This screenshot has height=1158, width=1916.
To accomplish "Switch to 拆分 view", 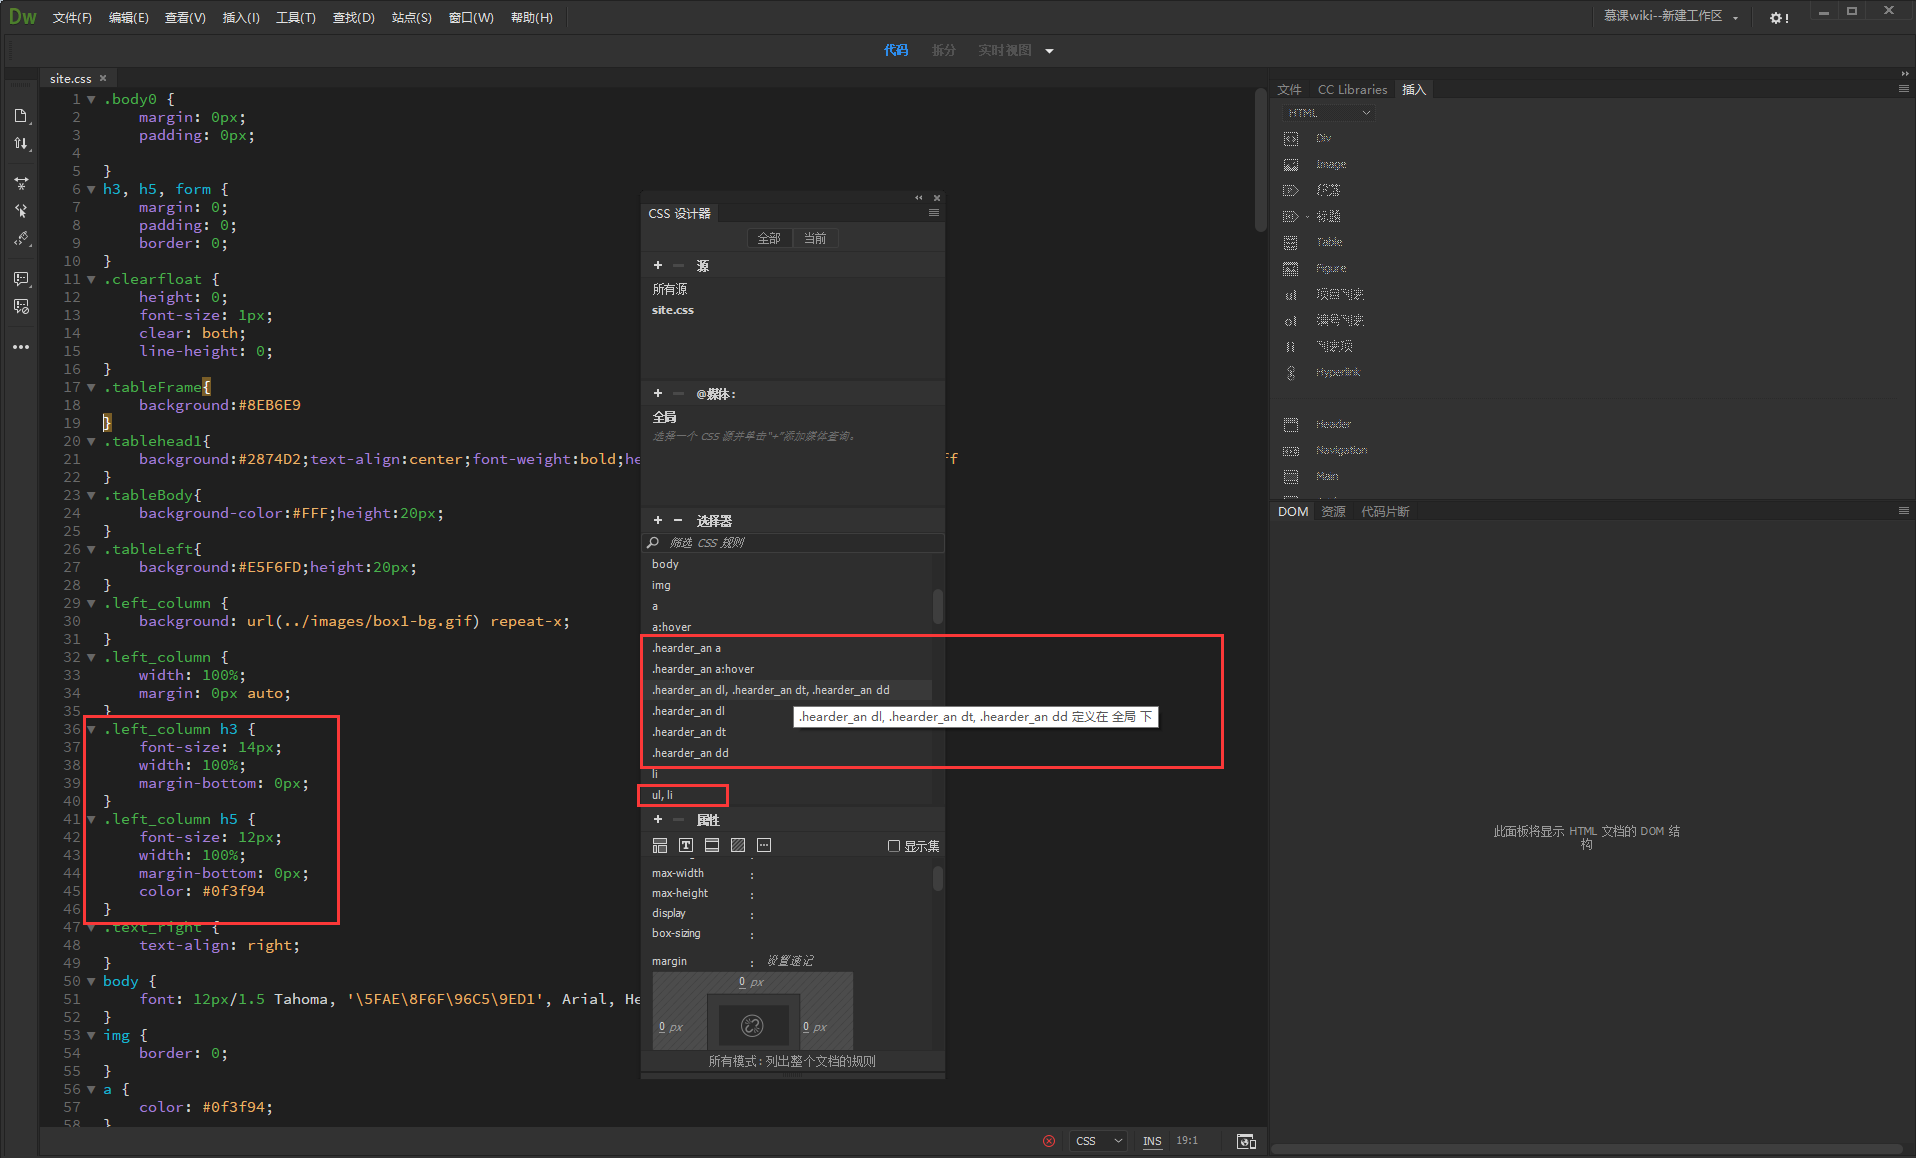I will coord(943,50).
